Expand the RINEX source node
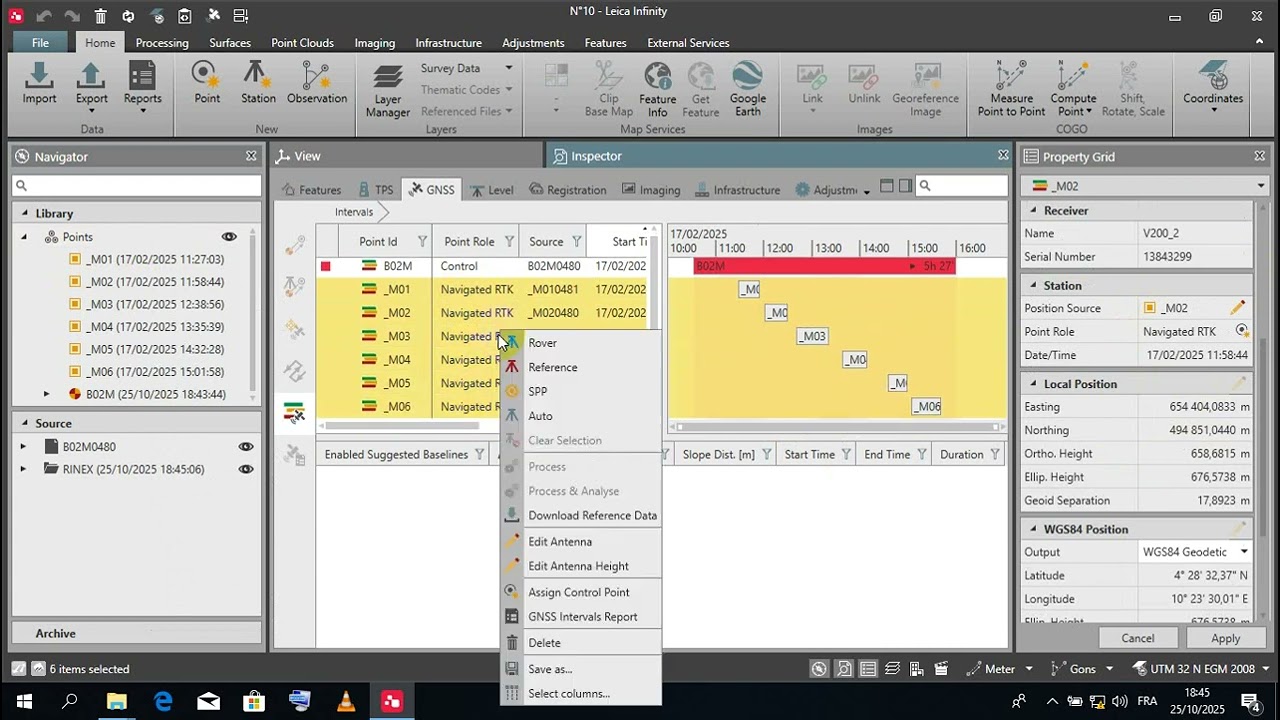 (x=23, y=469)
